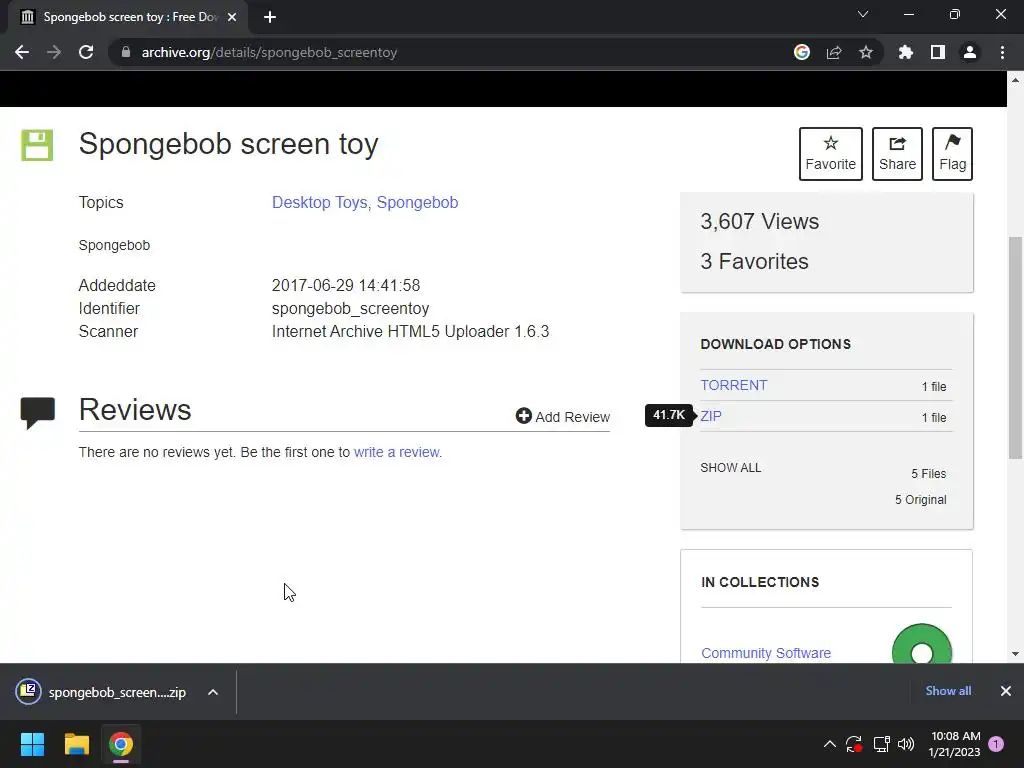Download the TORRENT option
The width and height of the screenshot is (1024, 768).
click(x=733, y=385)
